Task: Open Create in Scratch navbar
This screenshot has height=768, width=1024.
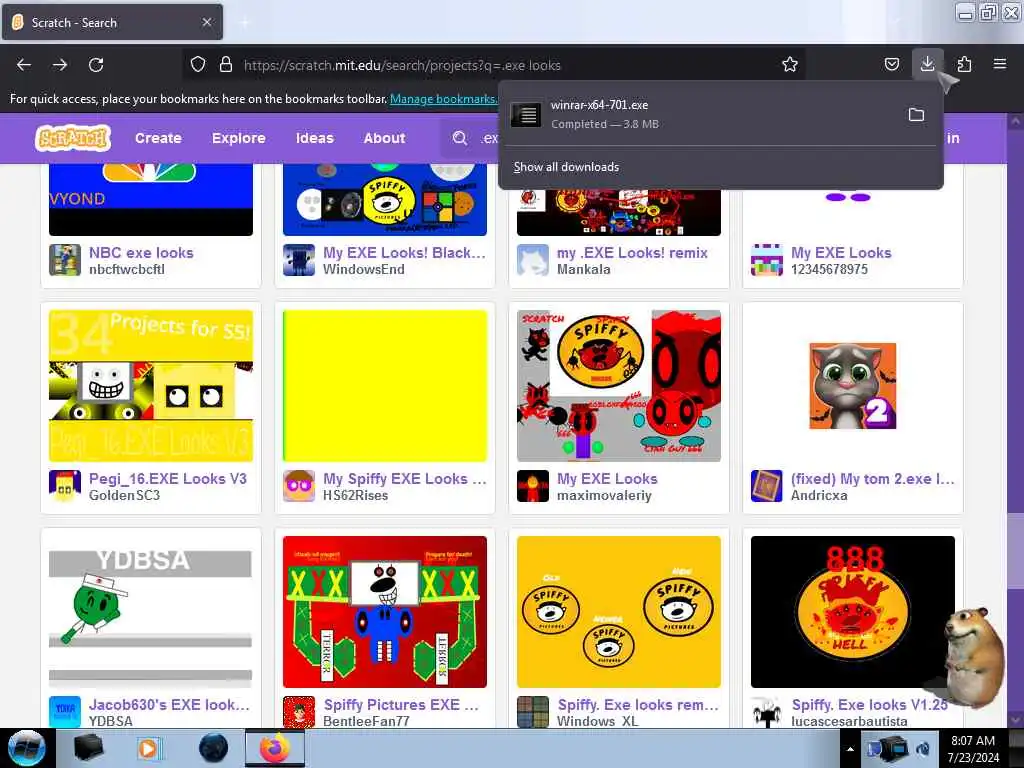Action: (158, 138)
